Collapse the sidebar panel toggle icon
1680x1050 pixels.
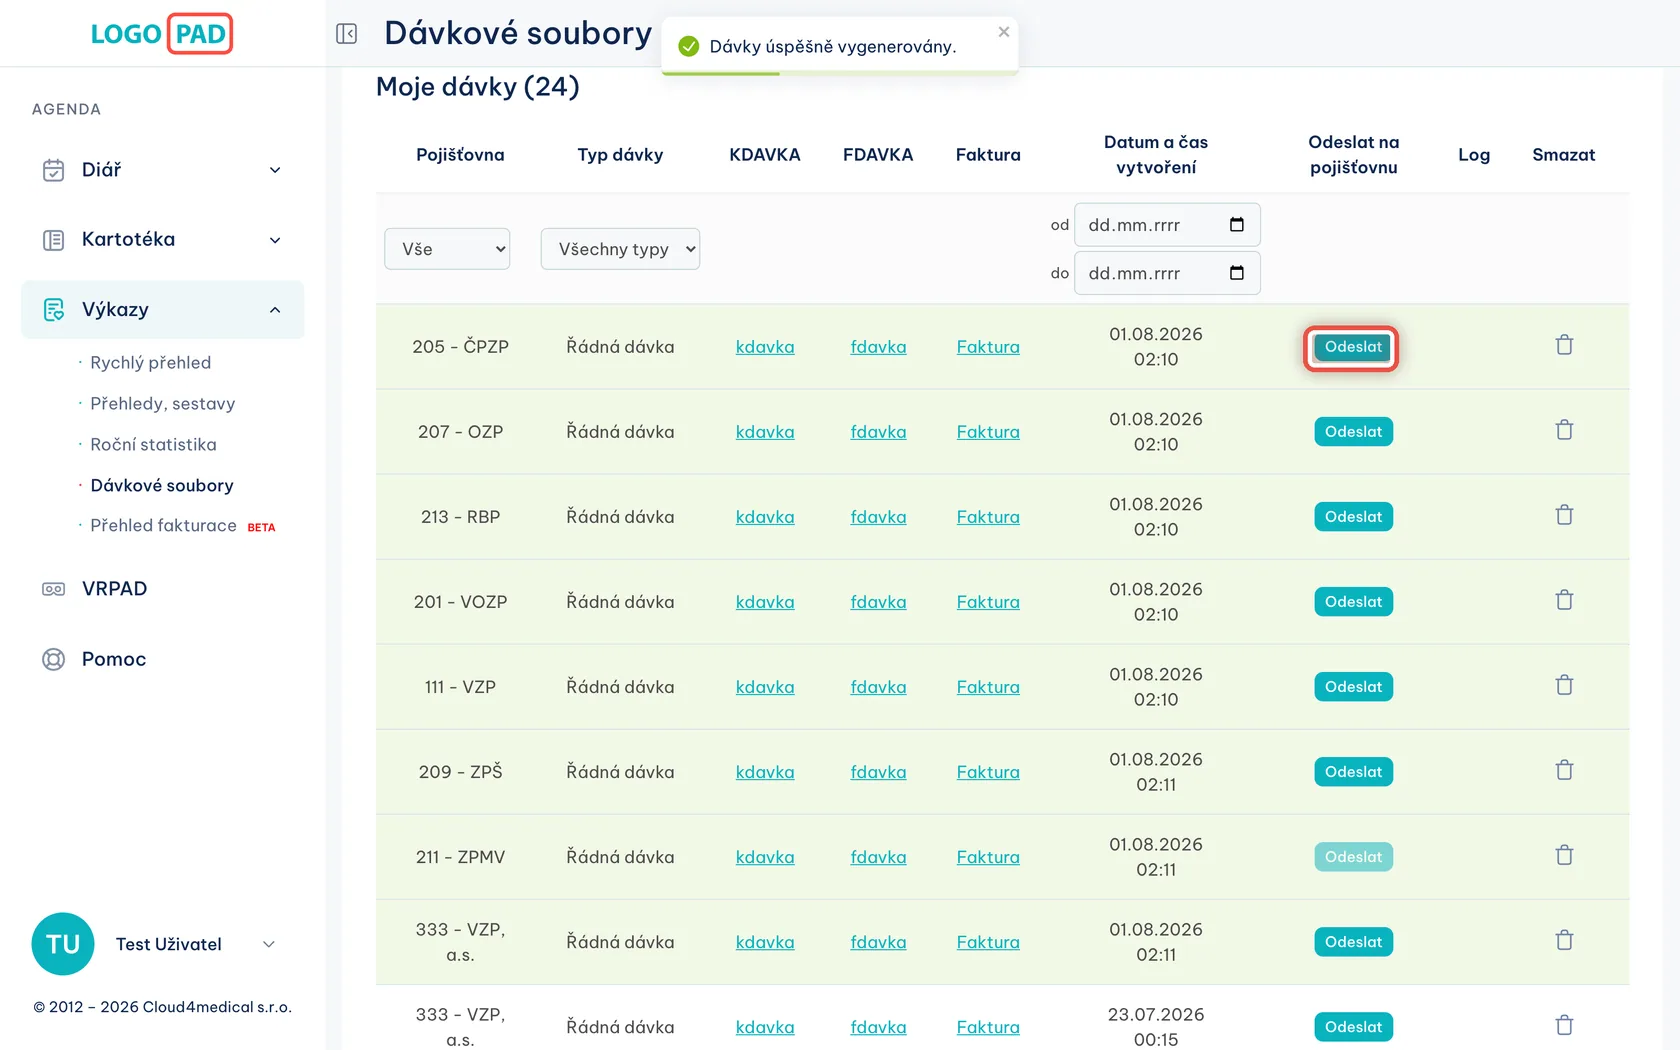[347, 34]
